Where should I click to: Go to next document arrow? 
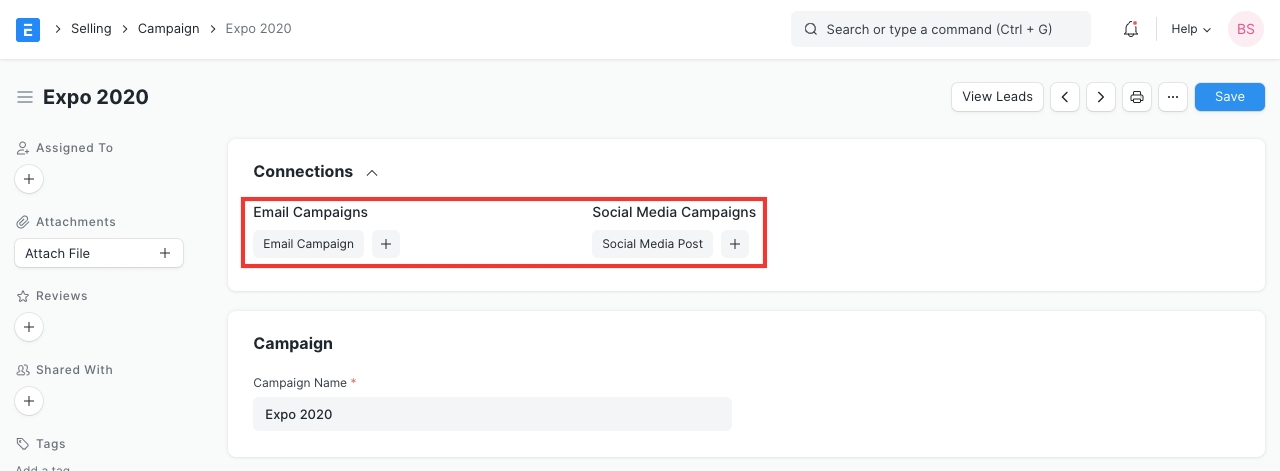[1101, 97]
